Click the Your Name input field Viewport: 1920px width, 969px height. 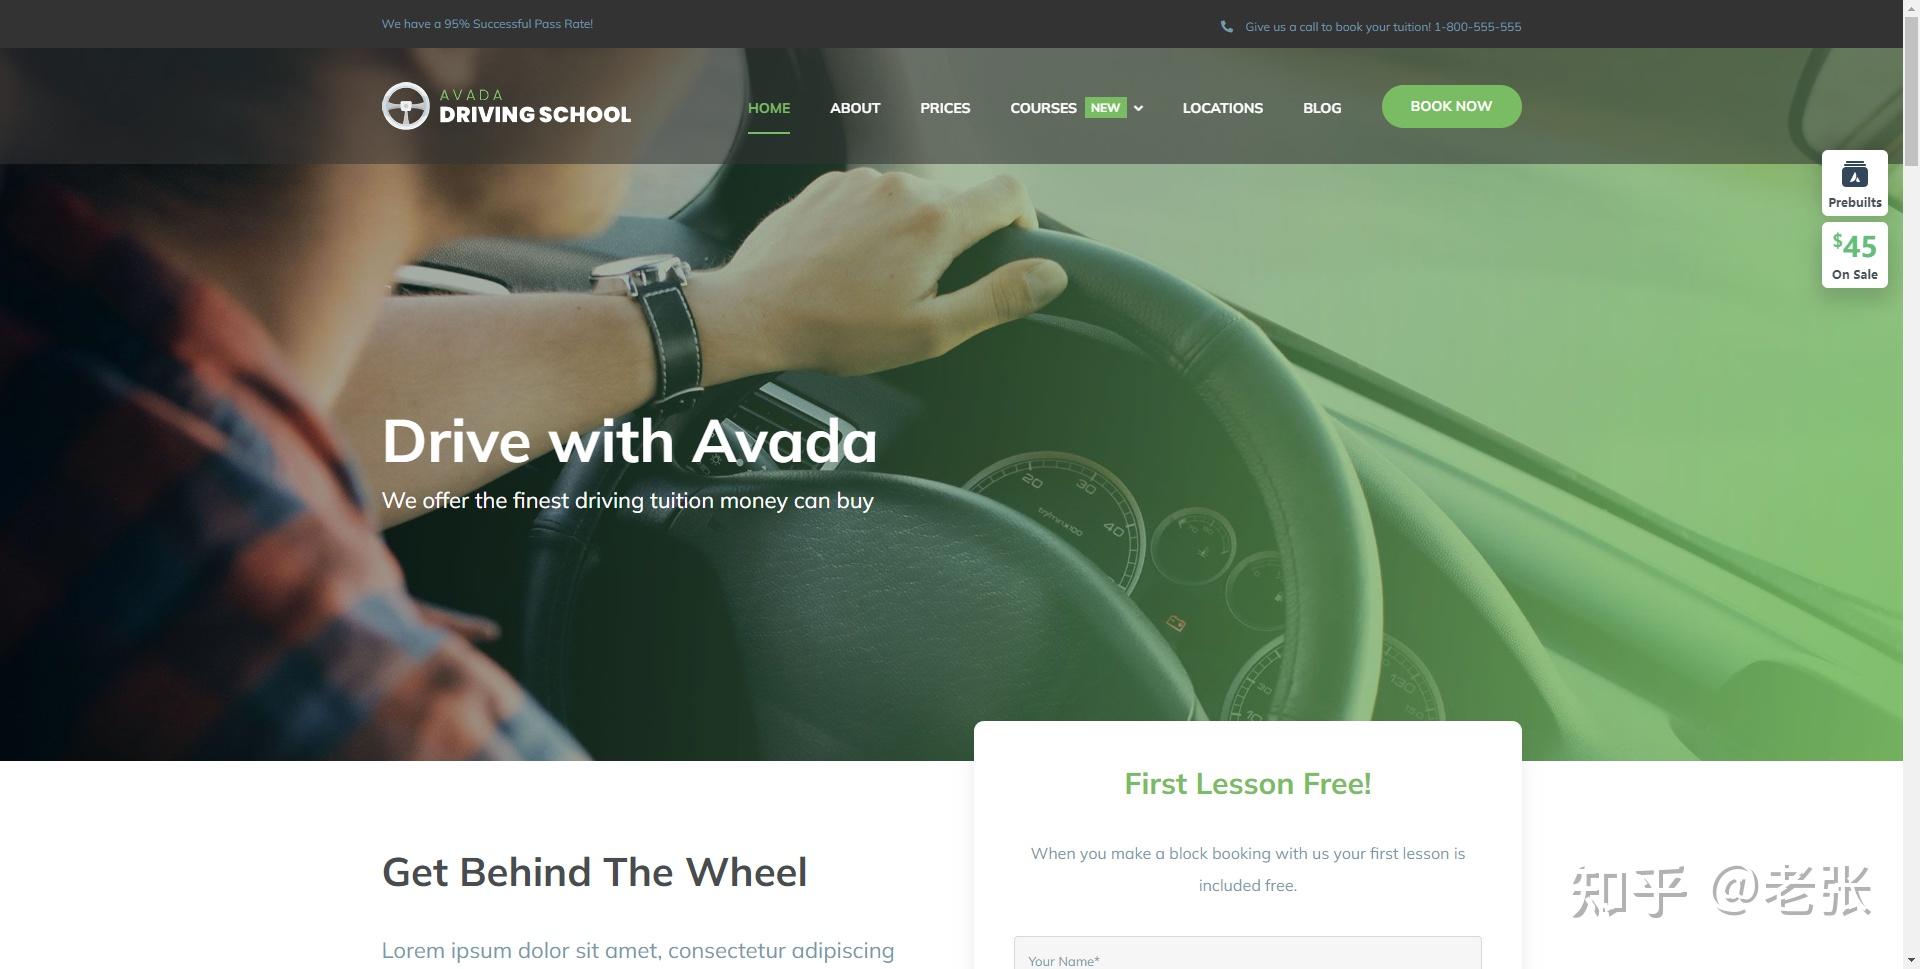point(1248,953)
